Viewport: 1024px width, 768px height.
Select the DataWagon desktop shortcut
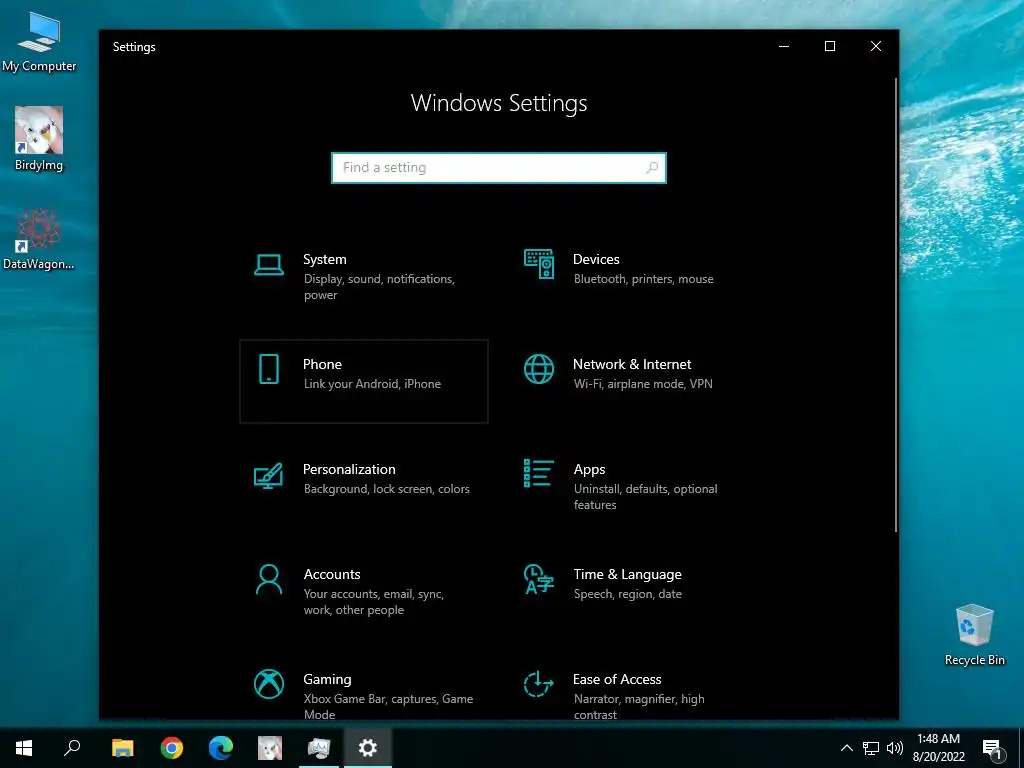[x=39, y=239]
